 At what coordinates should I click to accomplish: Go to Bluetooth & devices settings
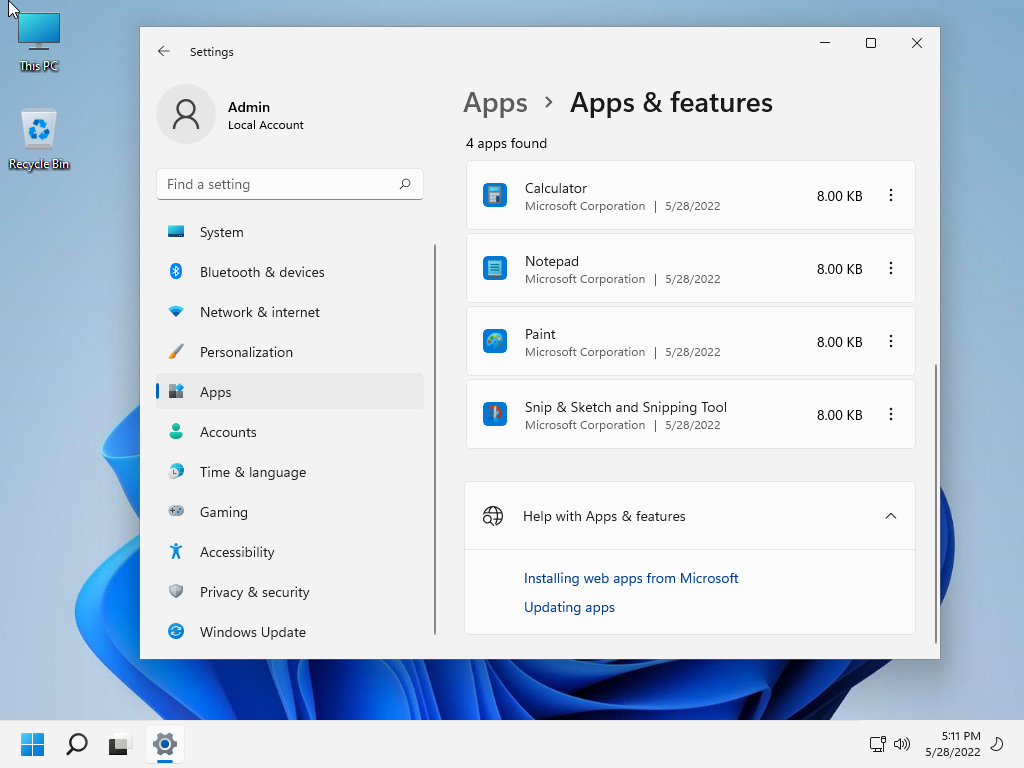click(262, 272)
